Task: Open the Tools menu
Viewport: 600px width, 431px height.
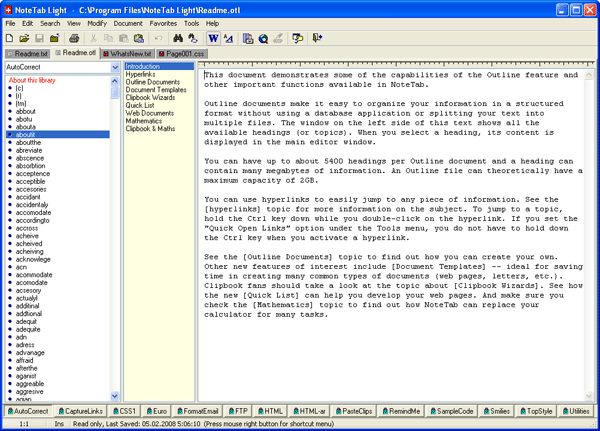Action: [x=191, y=23]
